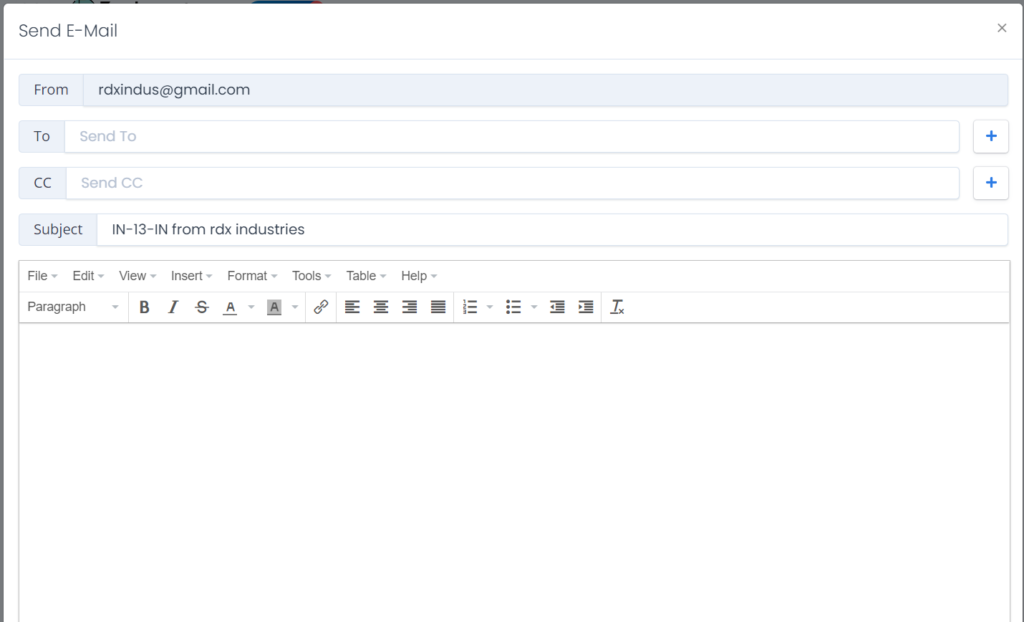
Task: Open the background color dropdown arrow
Action: [x=295, y=307]
